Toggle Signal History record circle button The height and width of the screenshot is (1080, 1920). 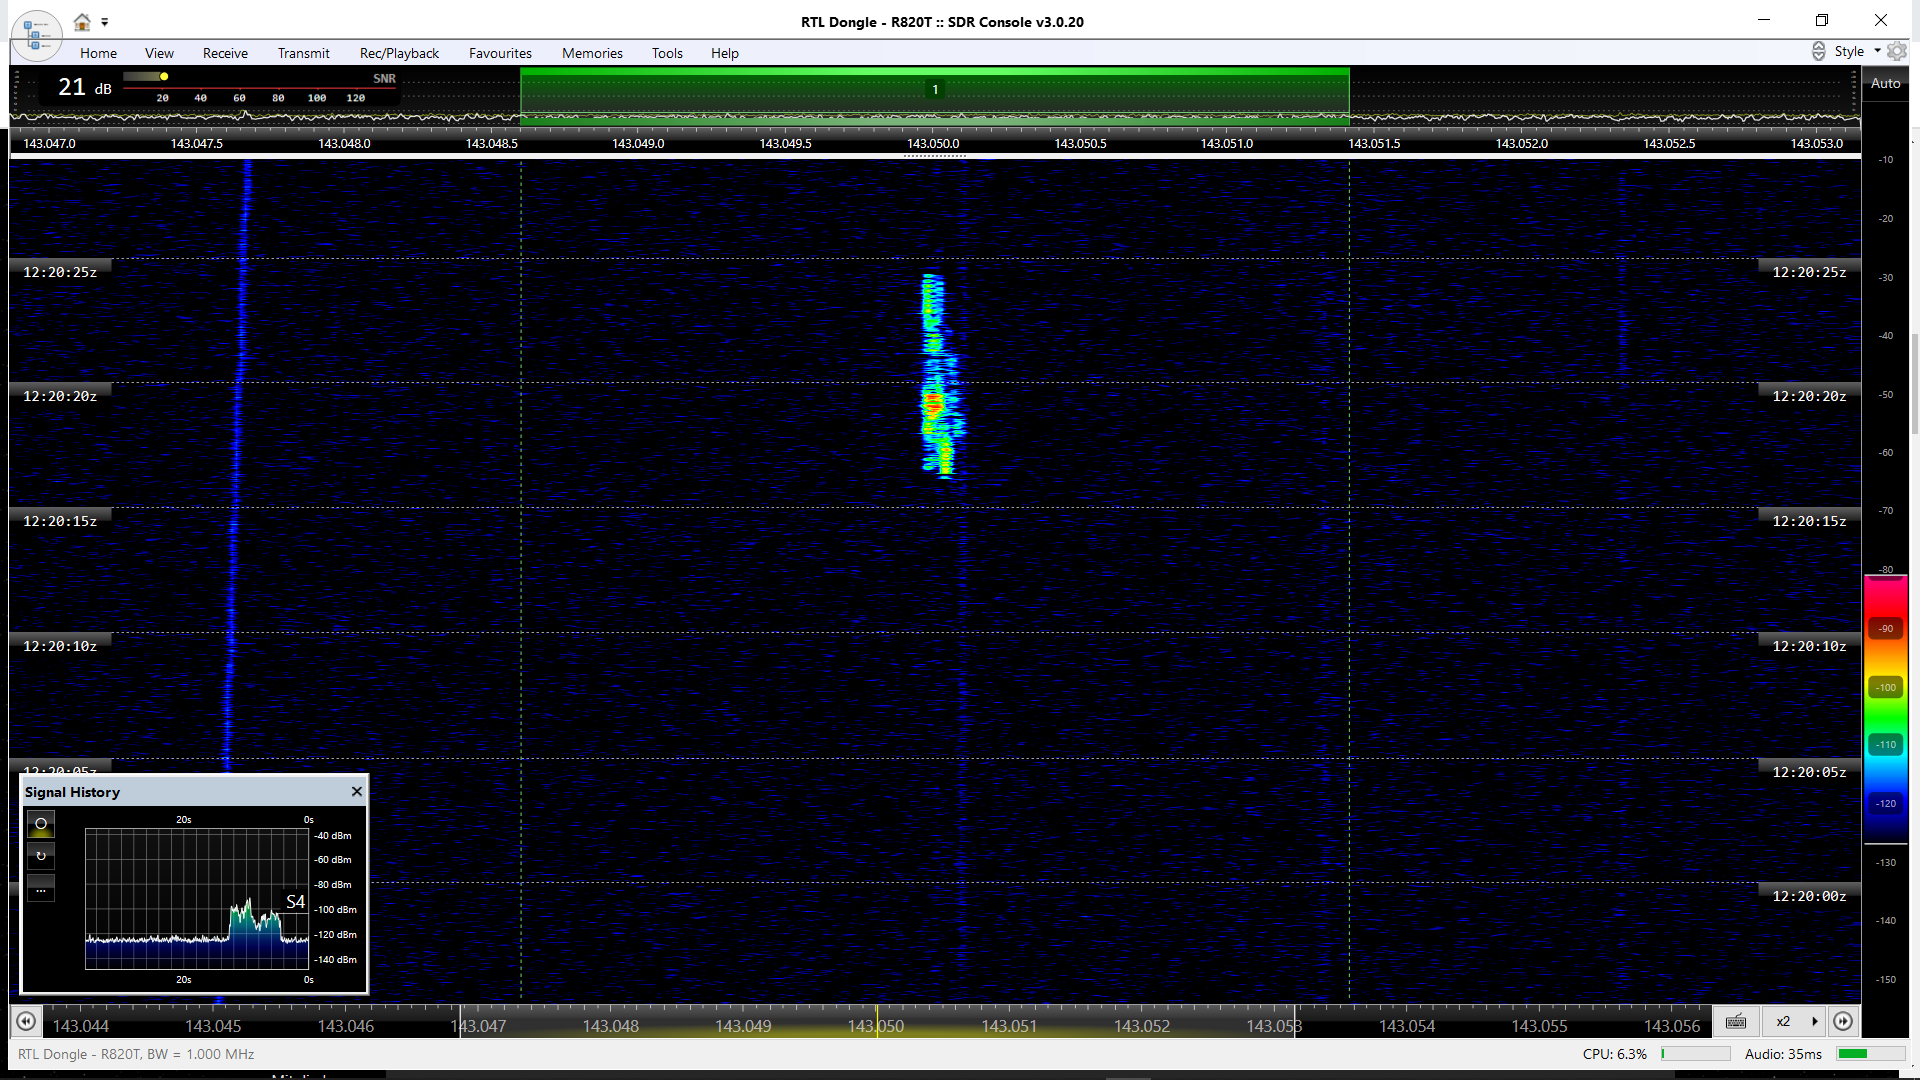[x=41, y=824]
